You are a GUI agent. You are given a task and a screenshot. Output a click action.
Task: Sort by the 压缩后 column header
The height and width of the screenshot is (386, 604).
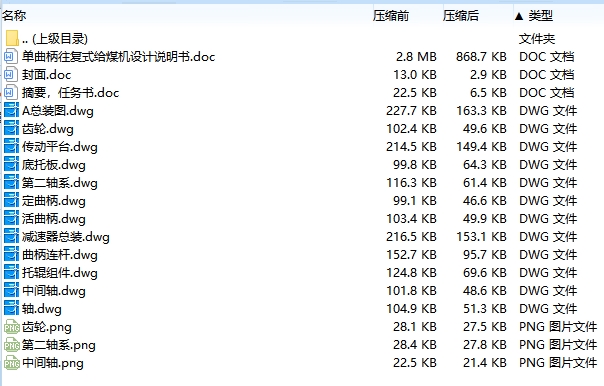pyautogui.click(x=461, y=16)
